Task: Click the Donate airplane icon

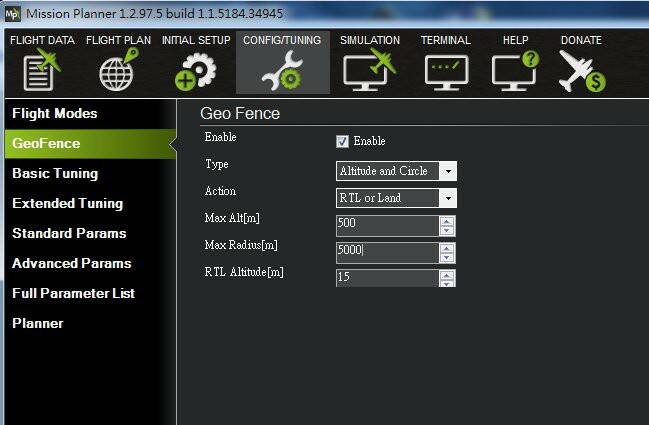Action: click(x=581, y=71)
